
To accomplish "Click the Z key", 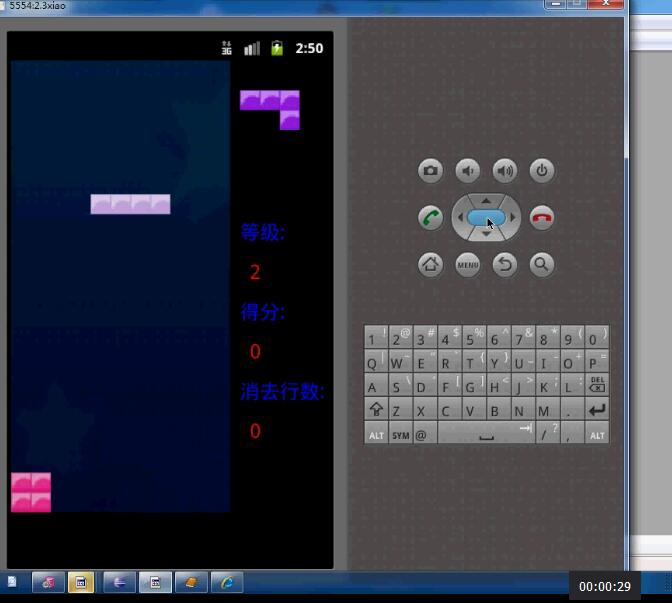I will click(401, 409).
